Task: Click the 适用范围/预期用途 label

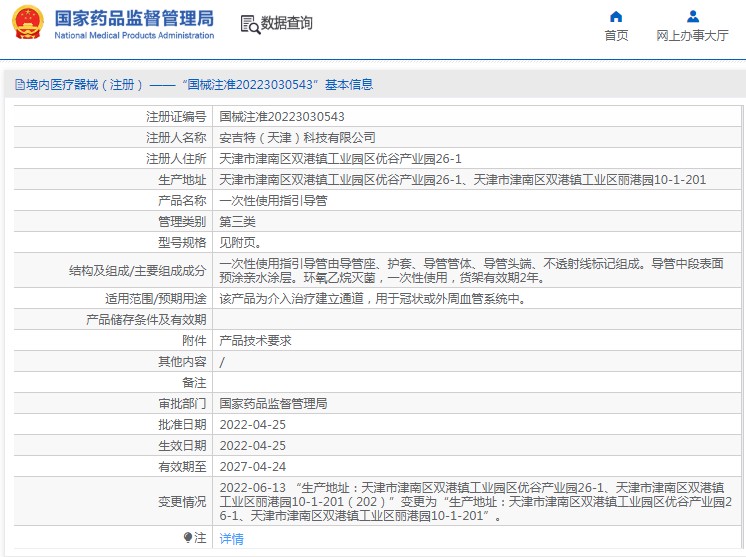Action: 156,298
